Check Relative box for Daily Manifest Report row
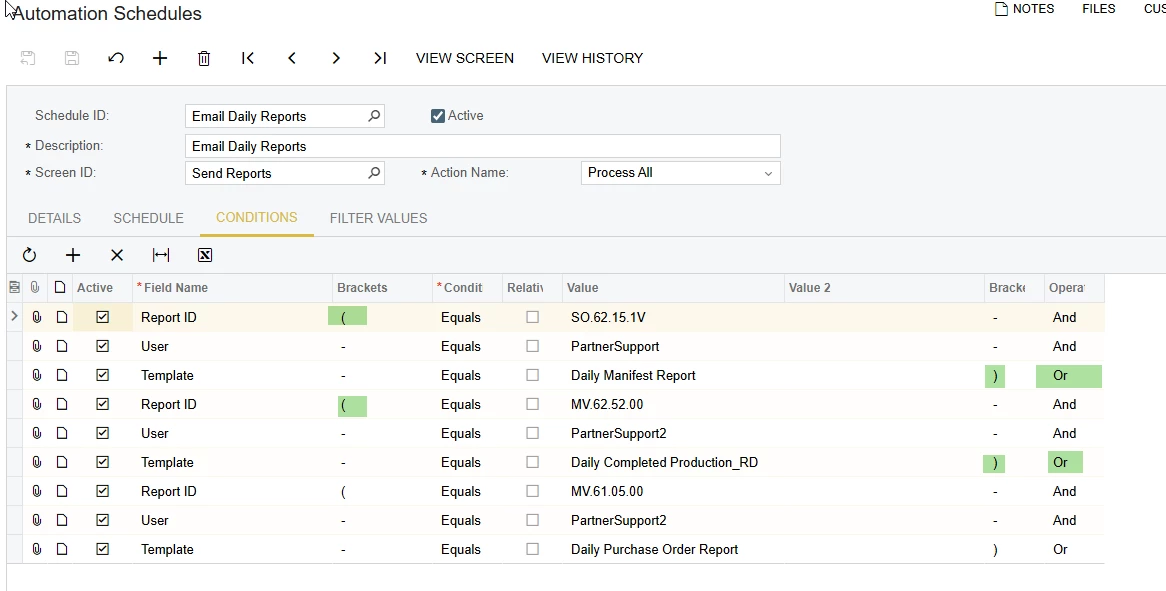 click(x=532, y=375)
